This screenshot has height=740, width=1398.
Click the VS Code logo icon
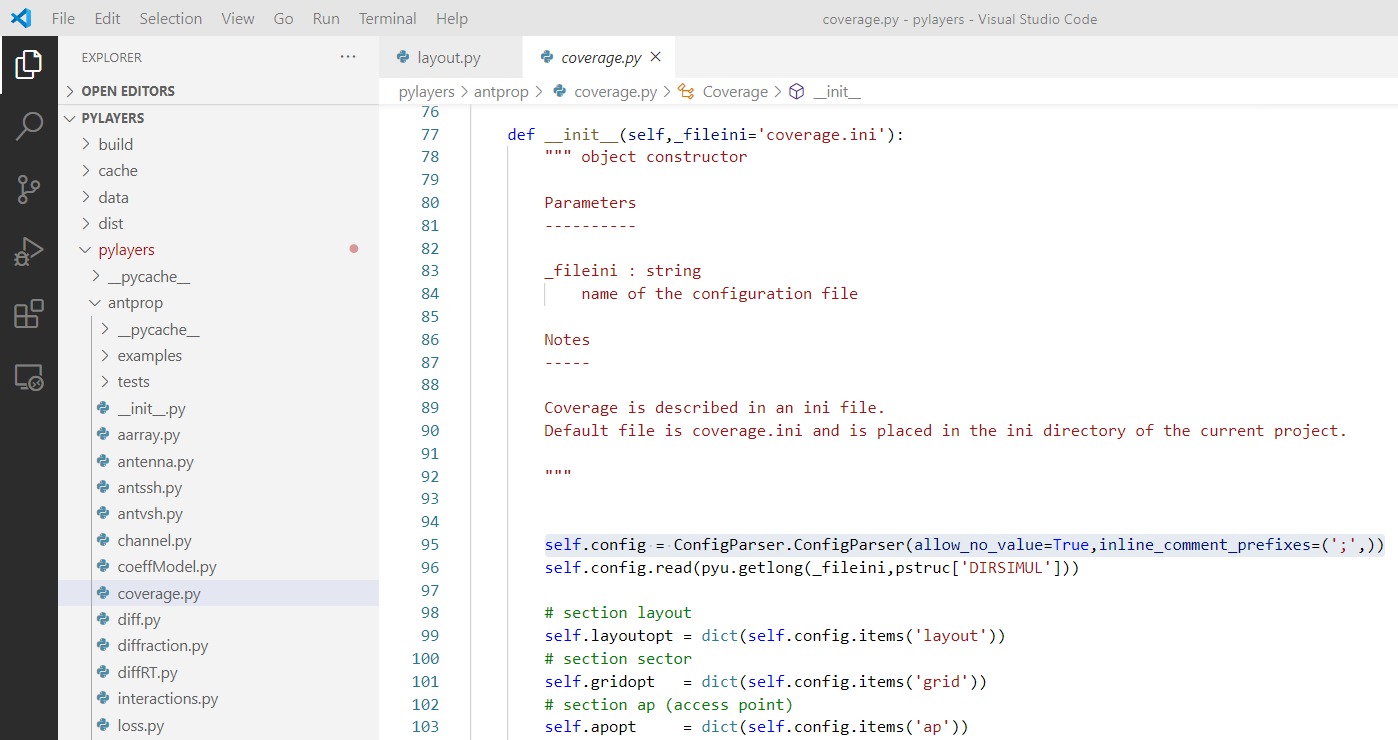pos(21,18)
